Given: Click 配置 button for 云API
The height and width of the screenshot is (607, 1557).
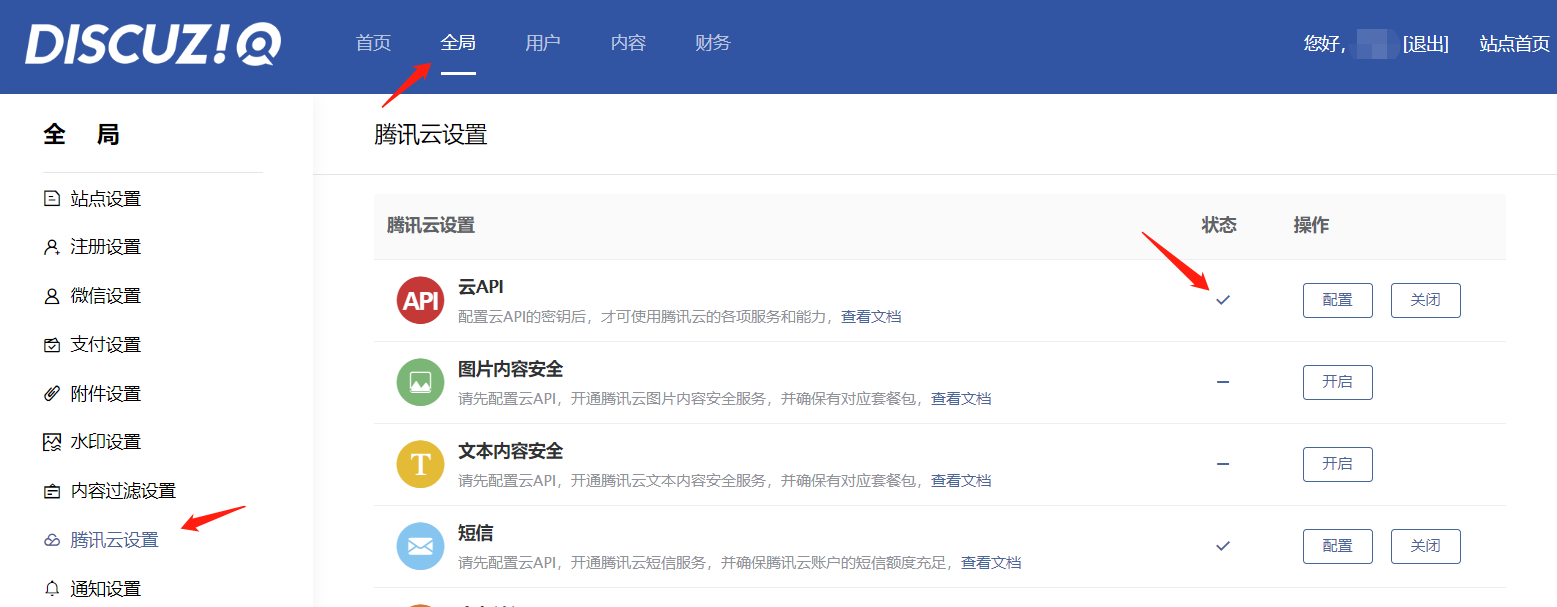Looking at the screenshot, I should [x=1338, y=300].
